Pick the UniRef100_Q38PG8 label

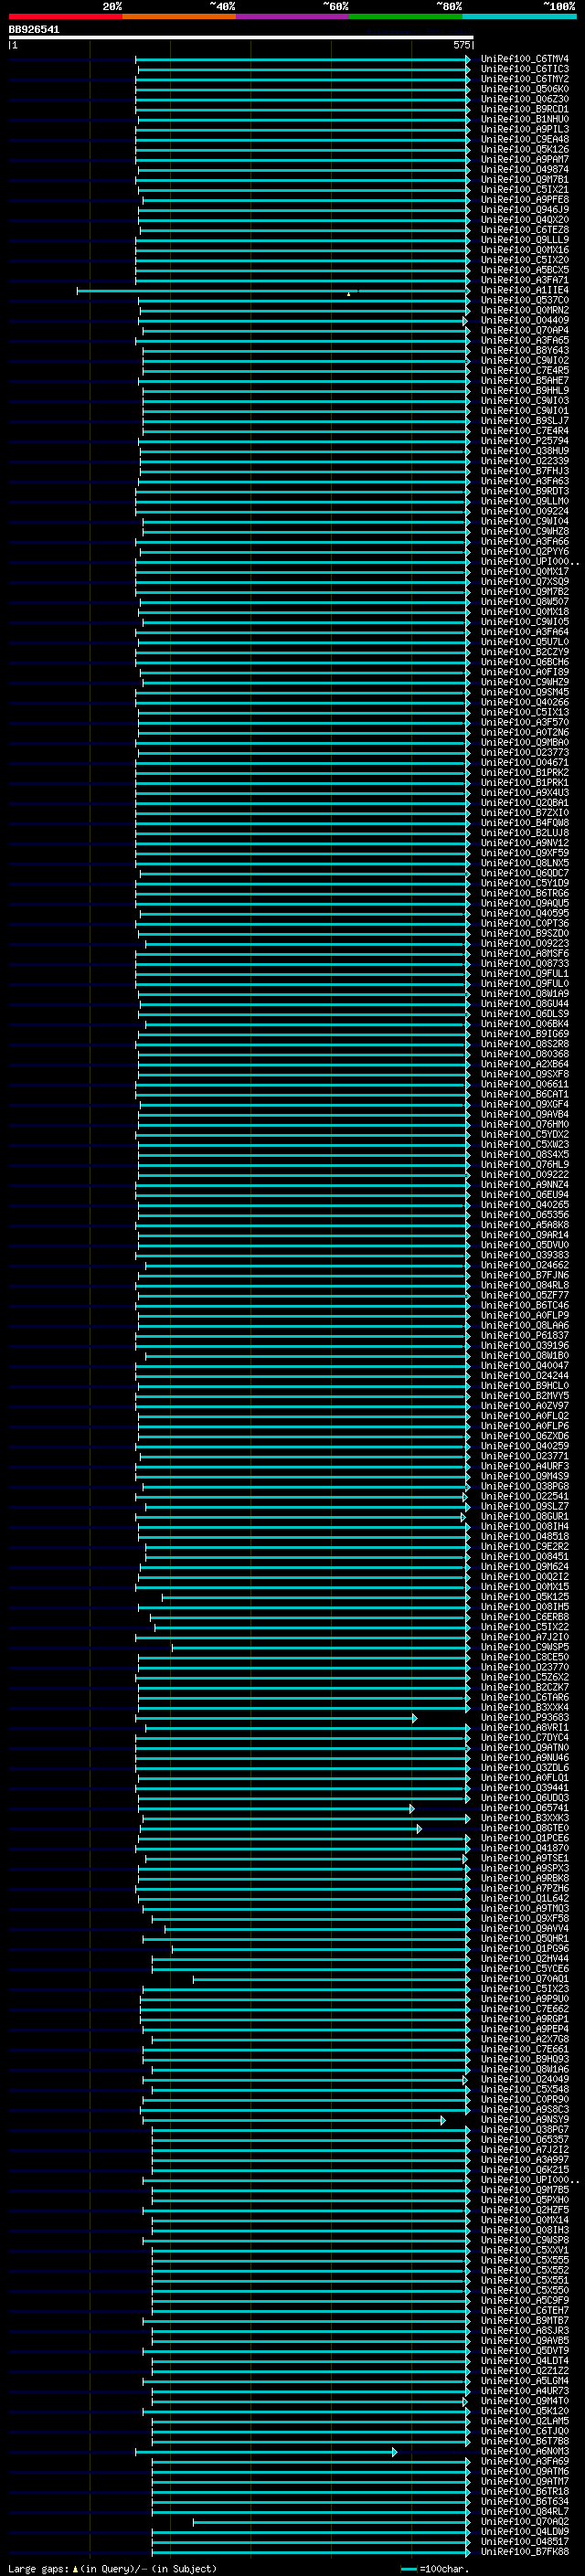point(525,1486)
